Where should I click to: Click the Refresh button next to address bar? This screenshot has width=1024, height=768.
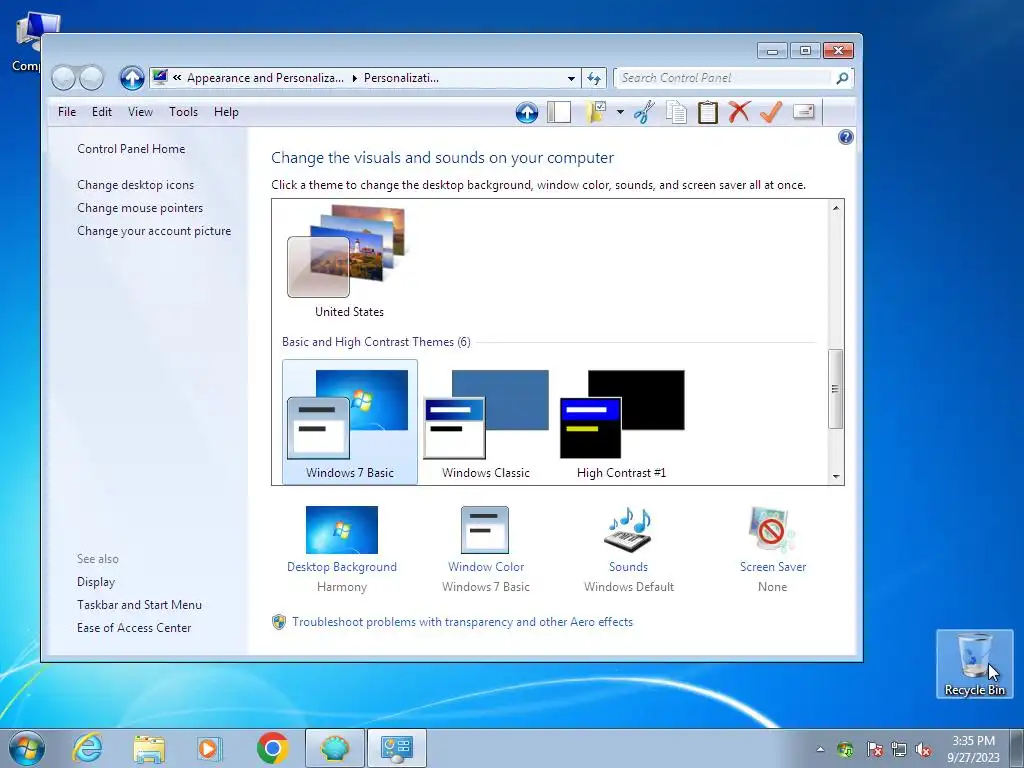[594, 78]
